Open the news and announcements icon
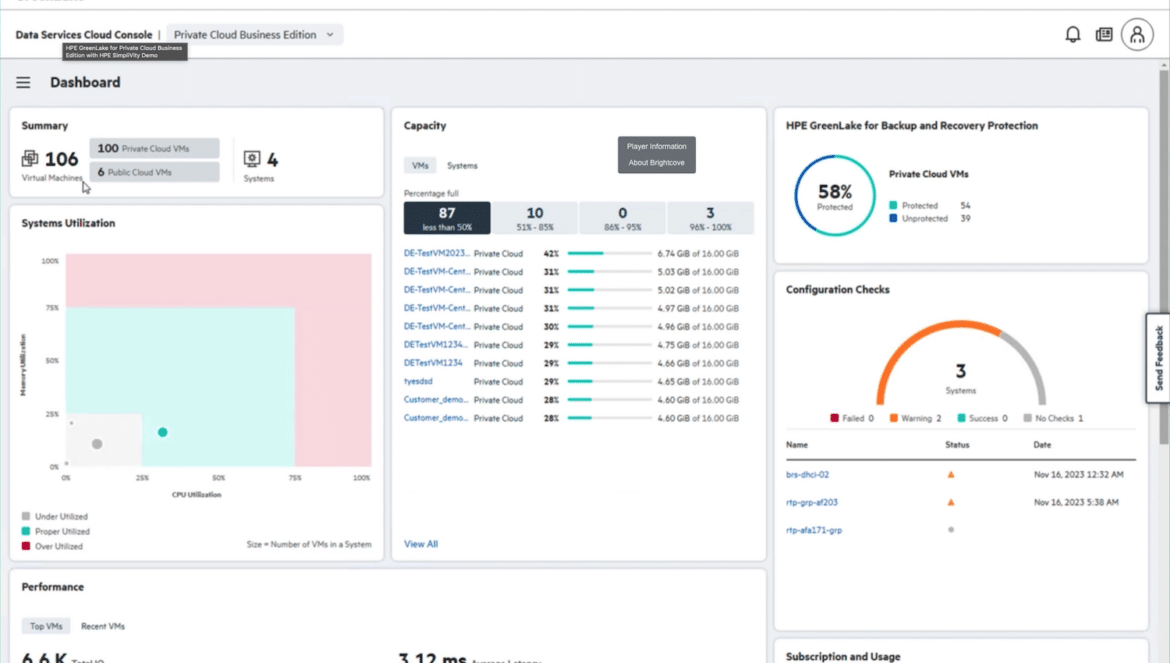The height and width of the screenshot is (663, 1170). tap(1104, 34)
